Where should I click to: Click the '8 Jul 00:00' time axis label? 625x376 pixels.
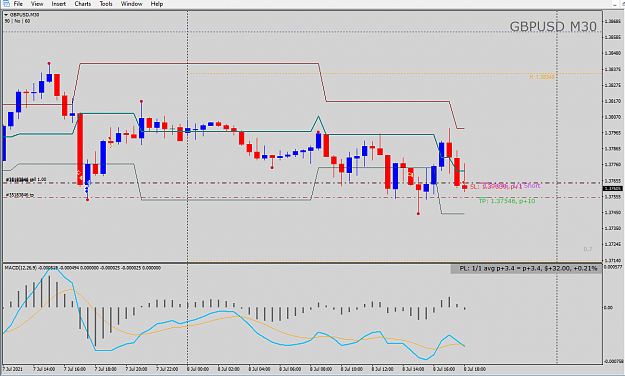point(198,369)
